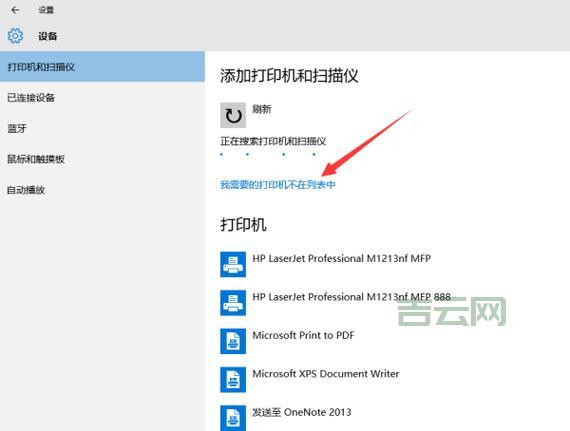
Task: Click the 刷新 label text
Action: pos(262,109)
